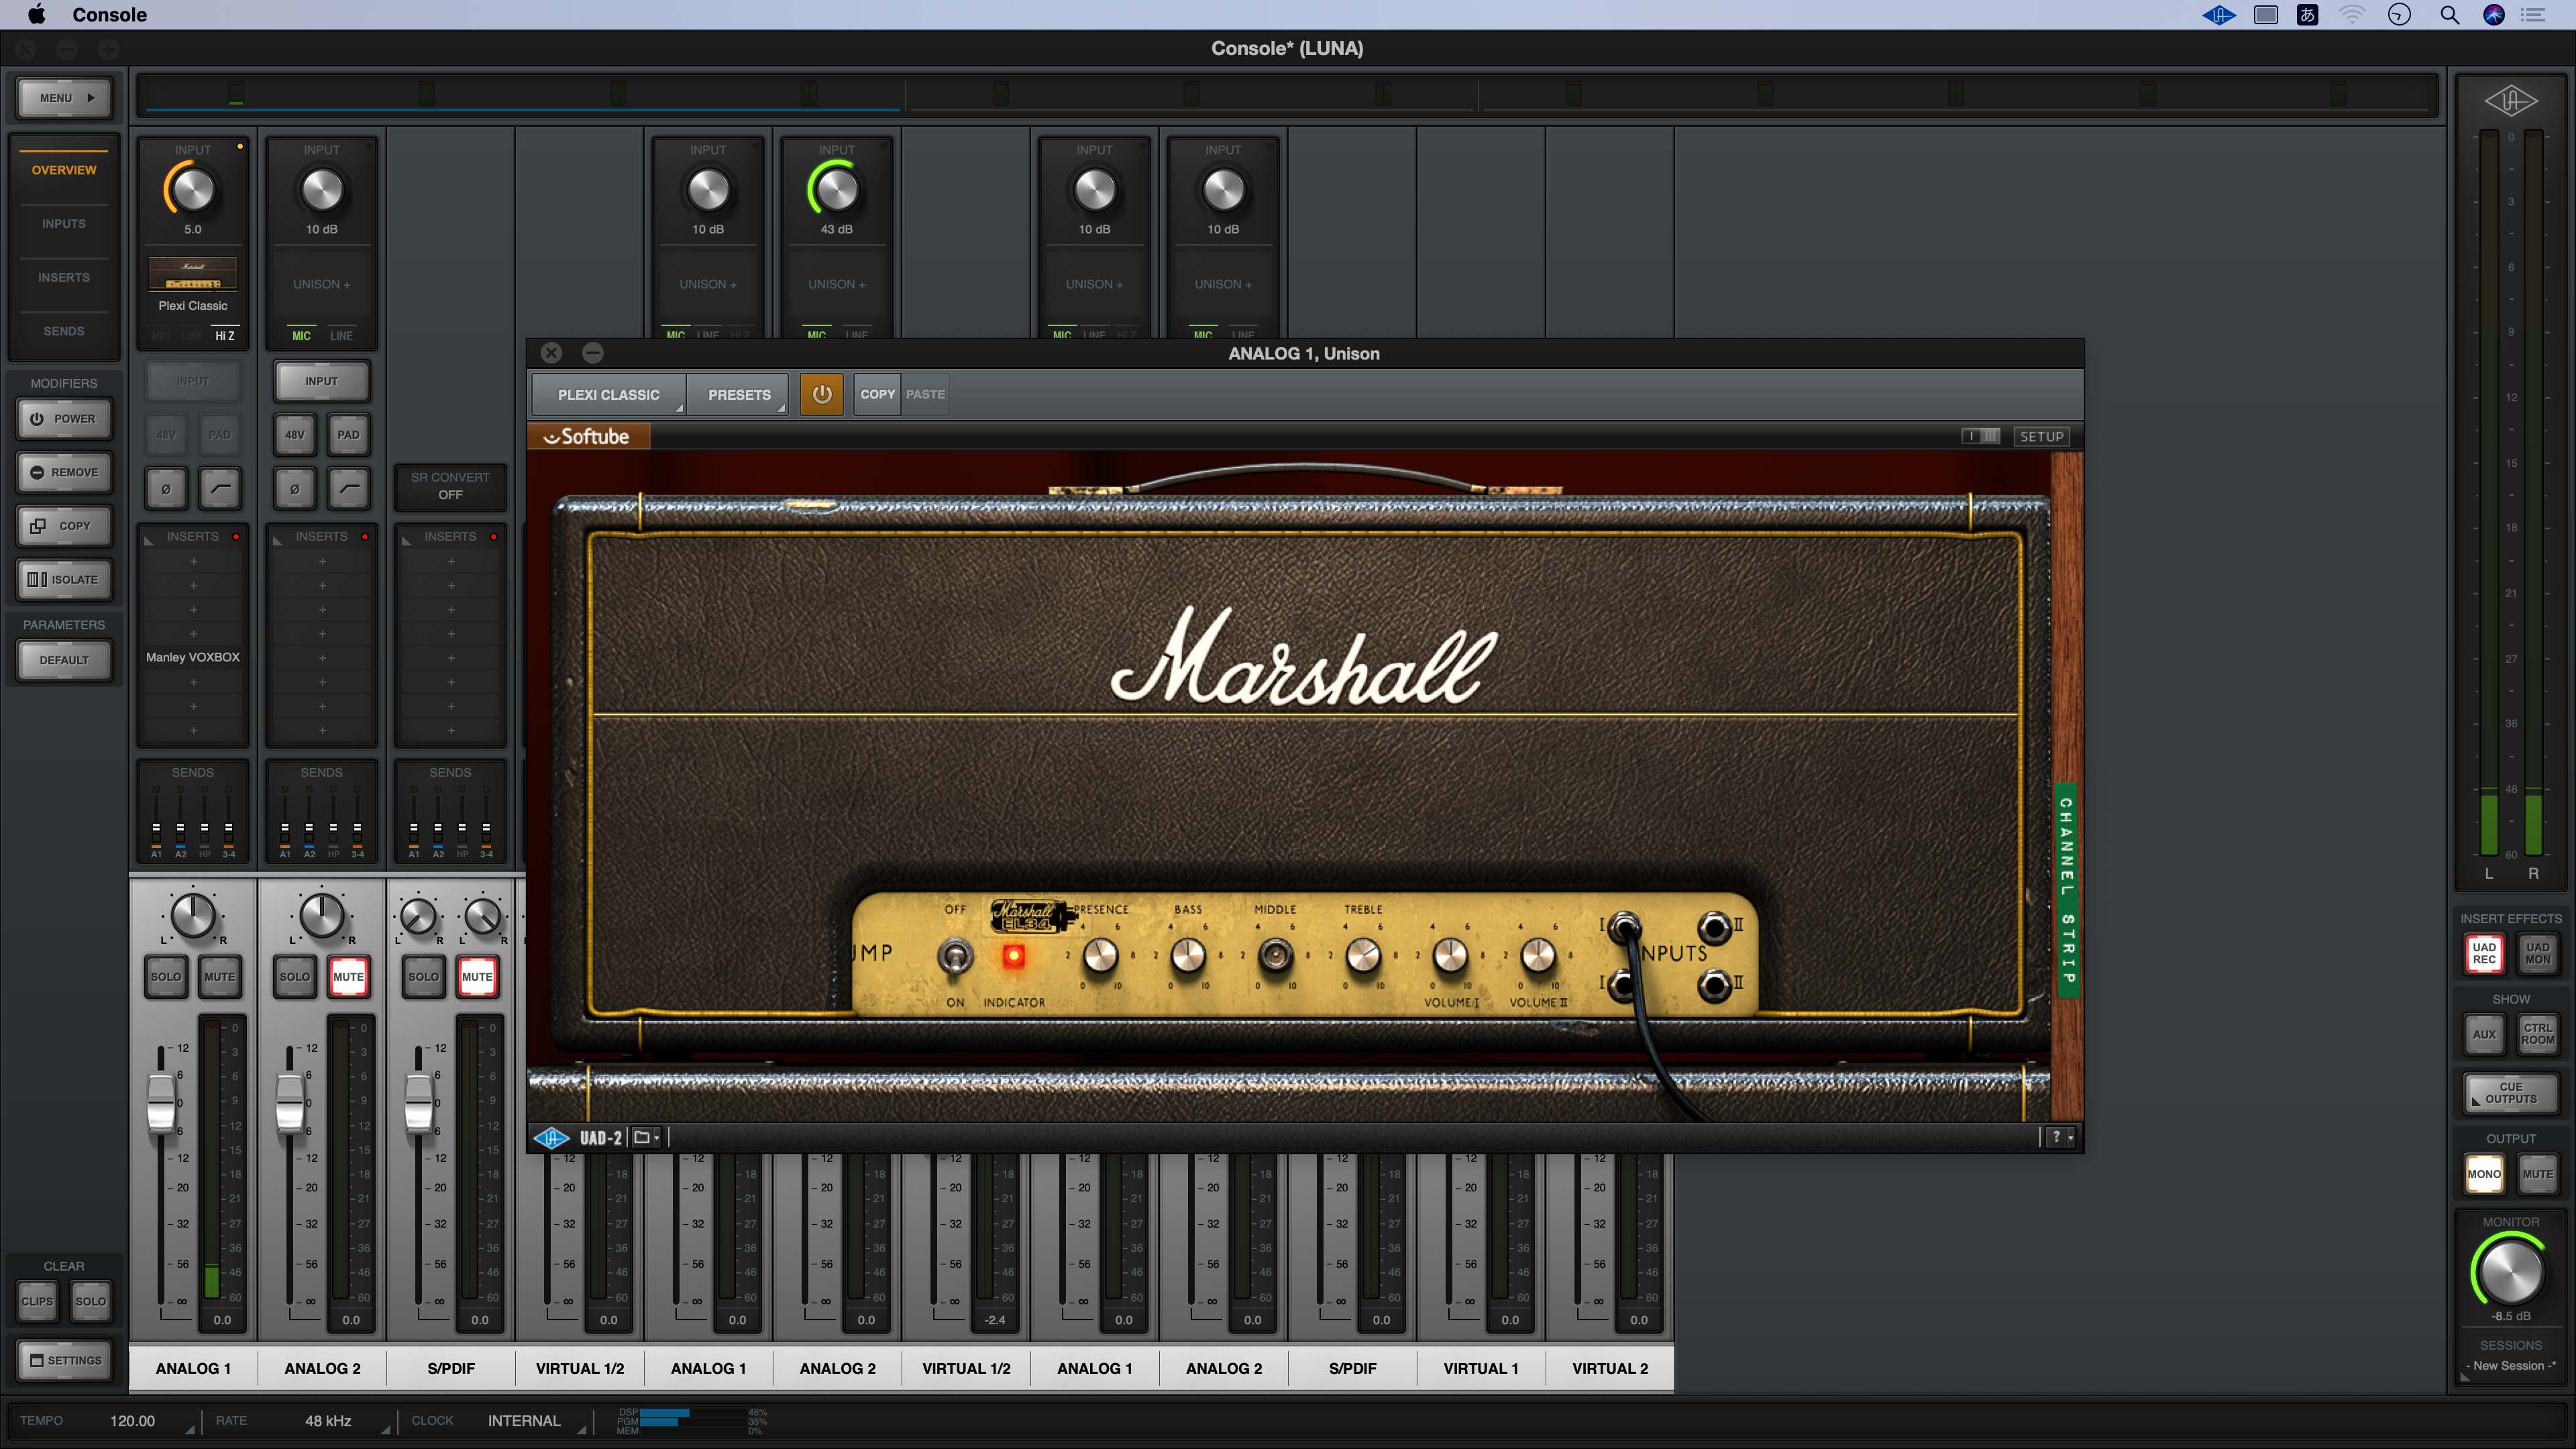Viewport: 2576px width, 1449px height.
Task: Click the ANALOG 1 low cut filter button
Action: point(220,489)
